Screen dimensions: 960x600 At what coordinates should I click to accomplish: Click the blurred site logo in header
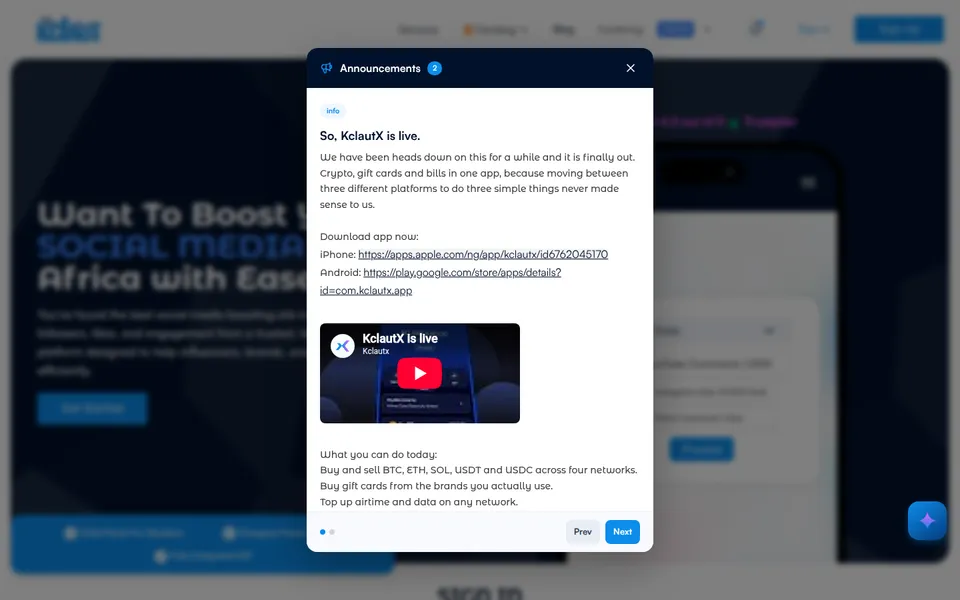coord(69,29)
